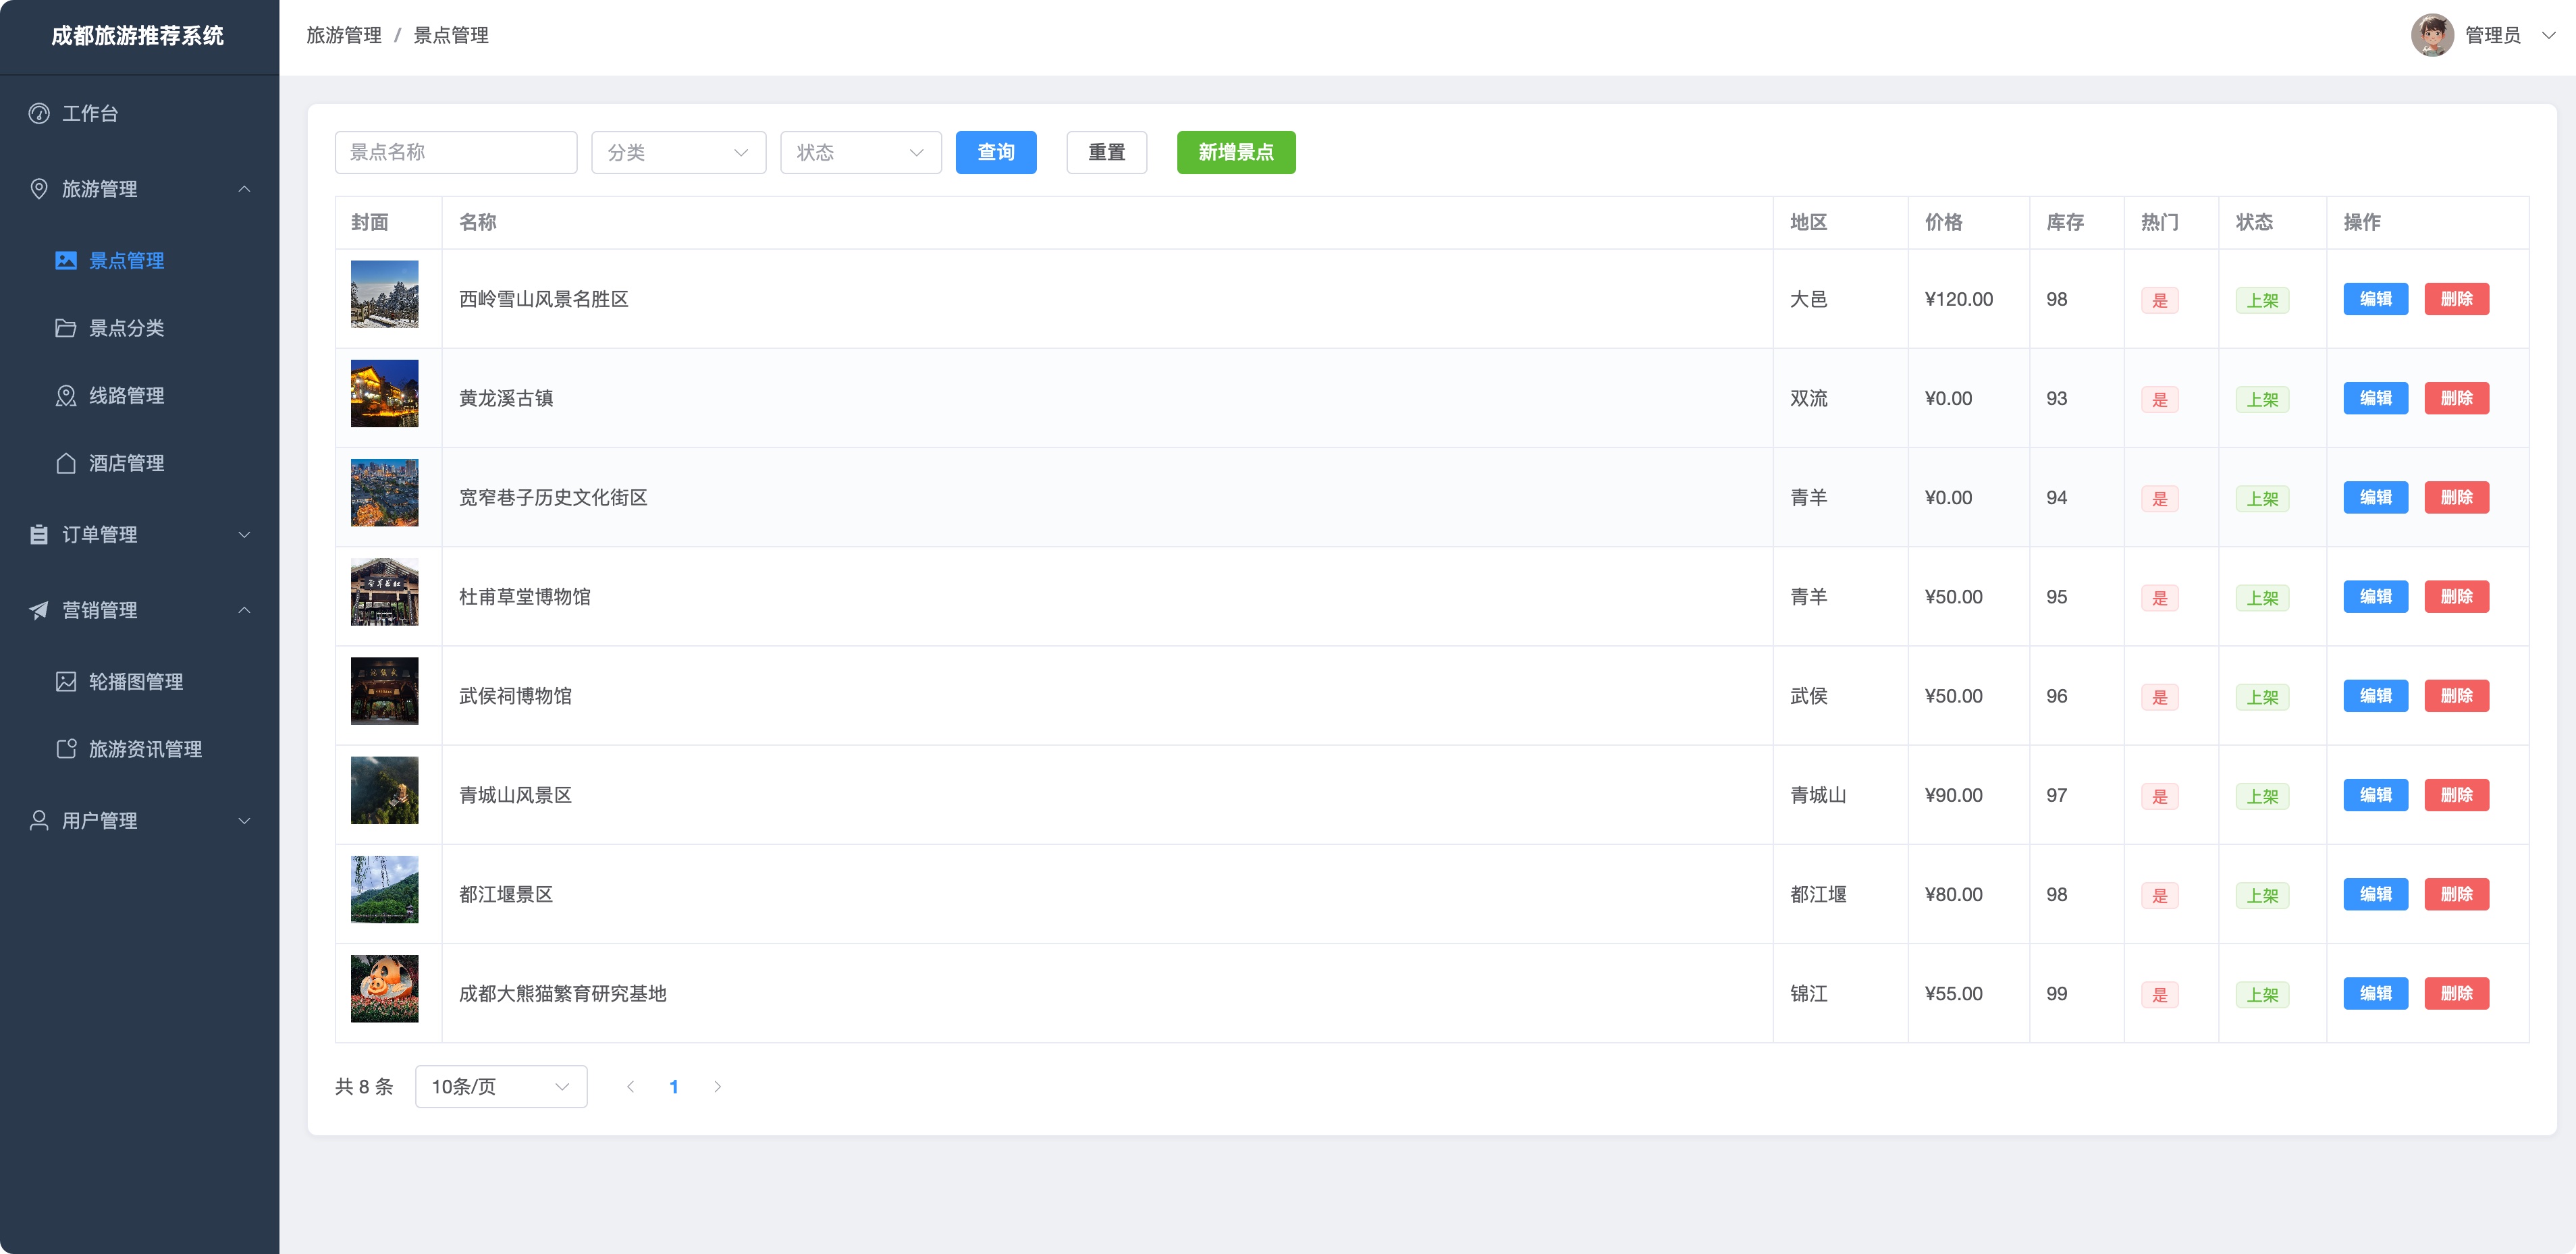2576x1254 pixels.
Task: Edit the 武侯祠博物馆 row
Action: click(x=2375, y=695)
